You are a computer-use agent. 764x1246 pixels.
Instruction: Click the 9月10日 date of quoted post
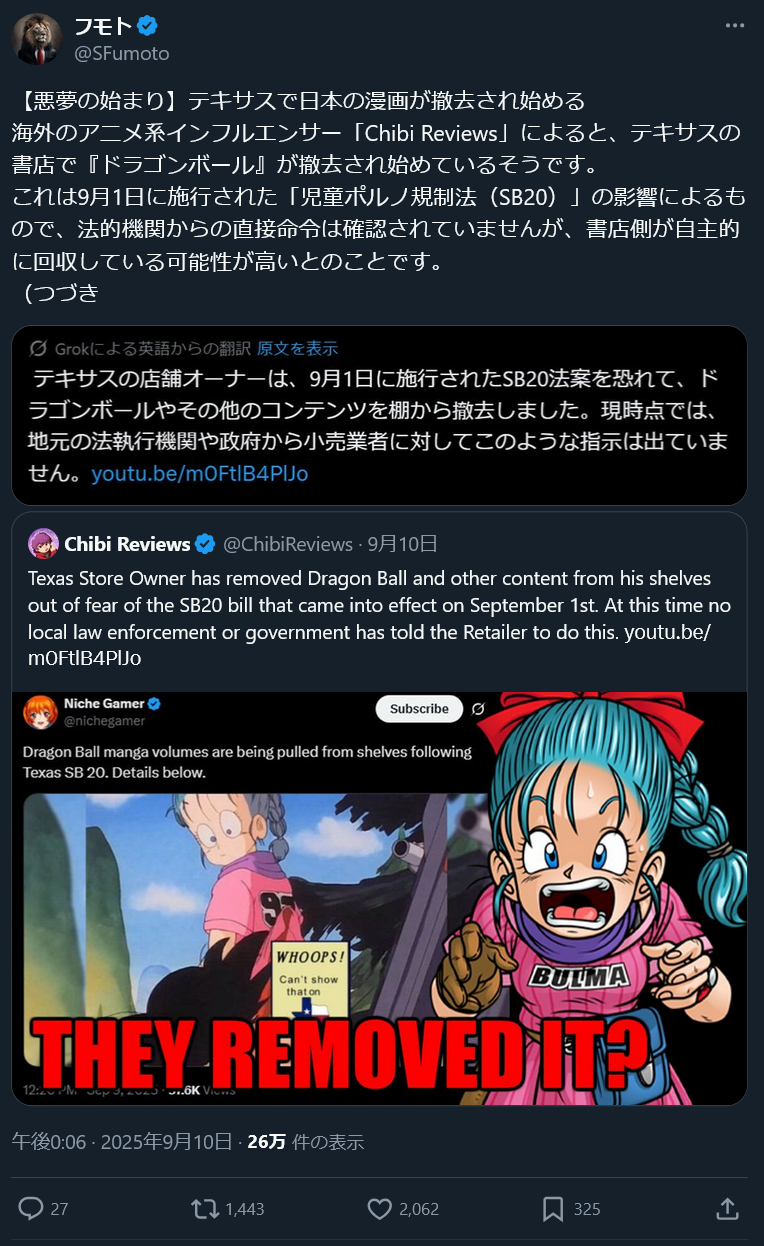click(x=402, y=544)
